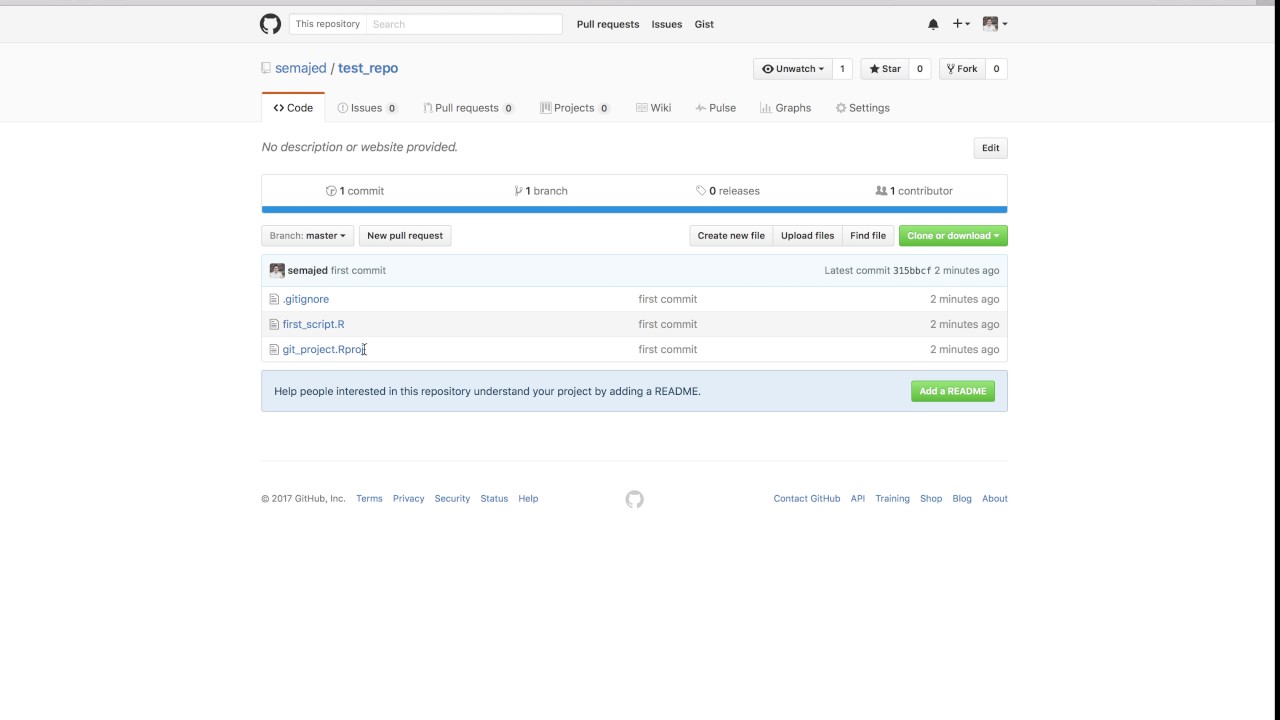Star the test_repo repository
The width and height of the screenshot is (1280, 720).
coord(885,69)
